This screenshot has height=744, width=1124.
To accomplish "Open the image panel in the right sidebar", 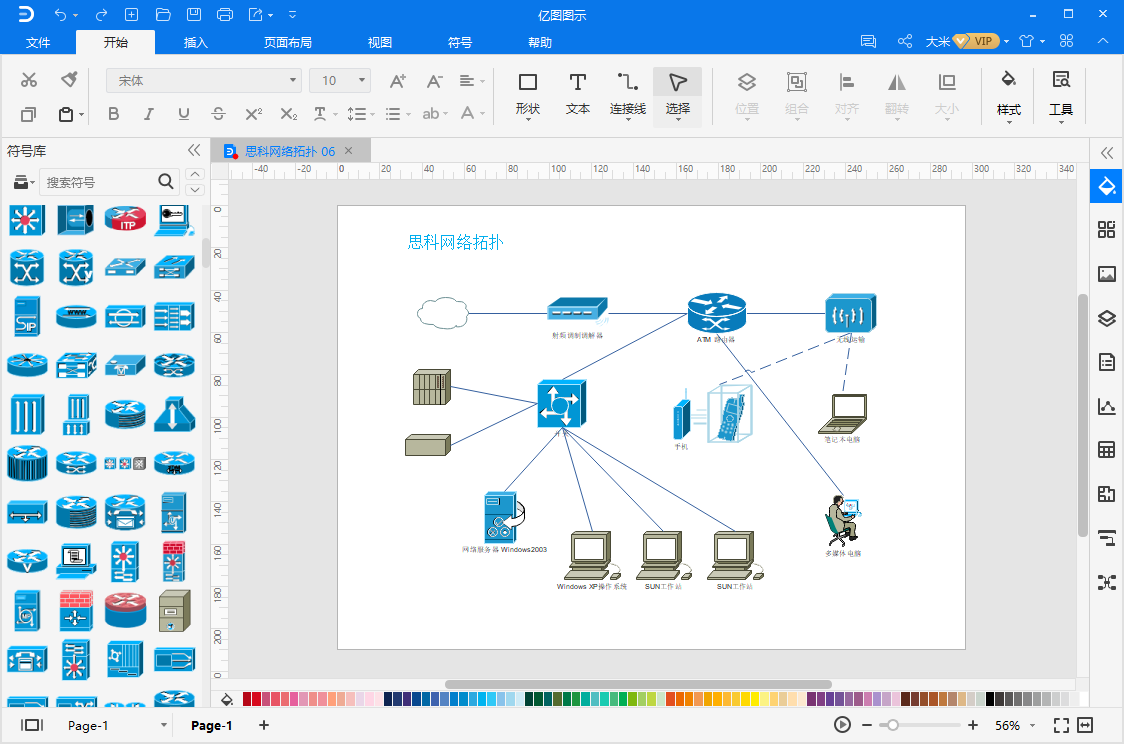I will pyautogui.click(x=1107, y=274).
